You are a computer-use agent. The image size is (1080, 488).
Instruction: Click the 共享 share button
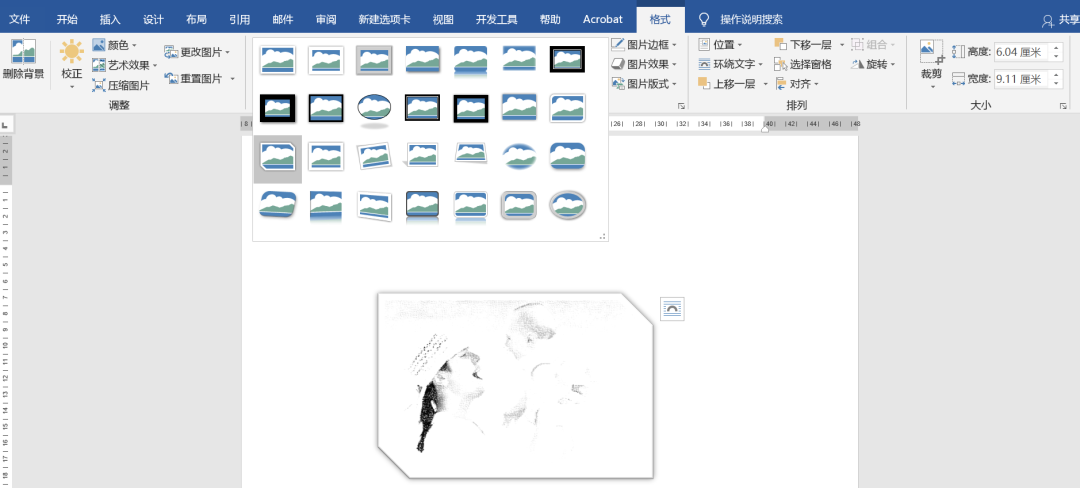point(1059,20)
